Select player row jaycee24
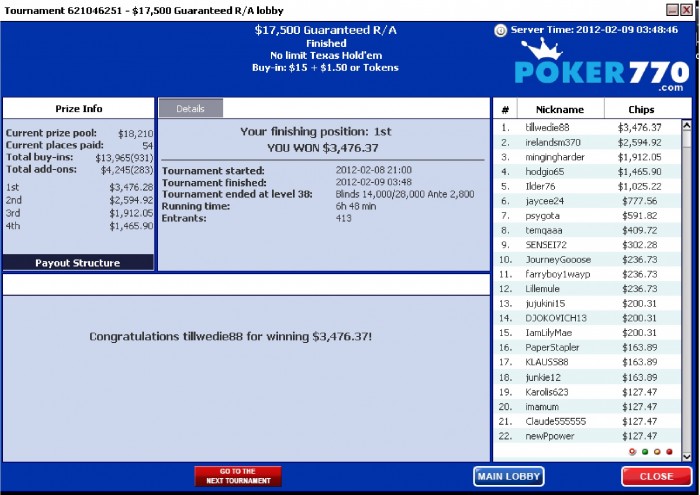 click(x=587, y=201)
